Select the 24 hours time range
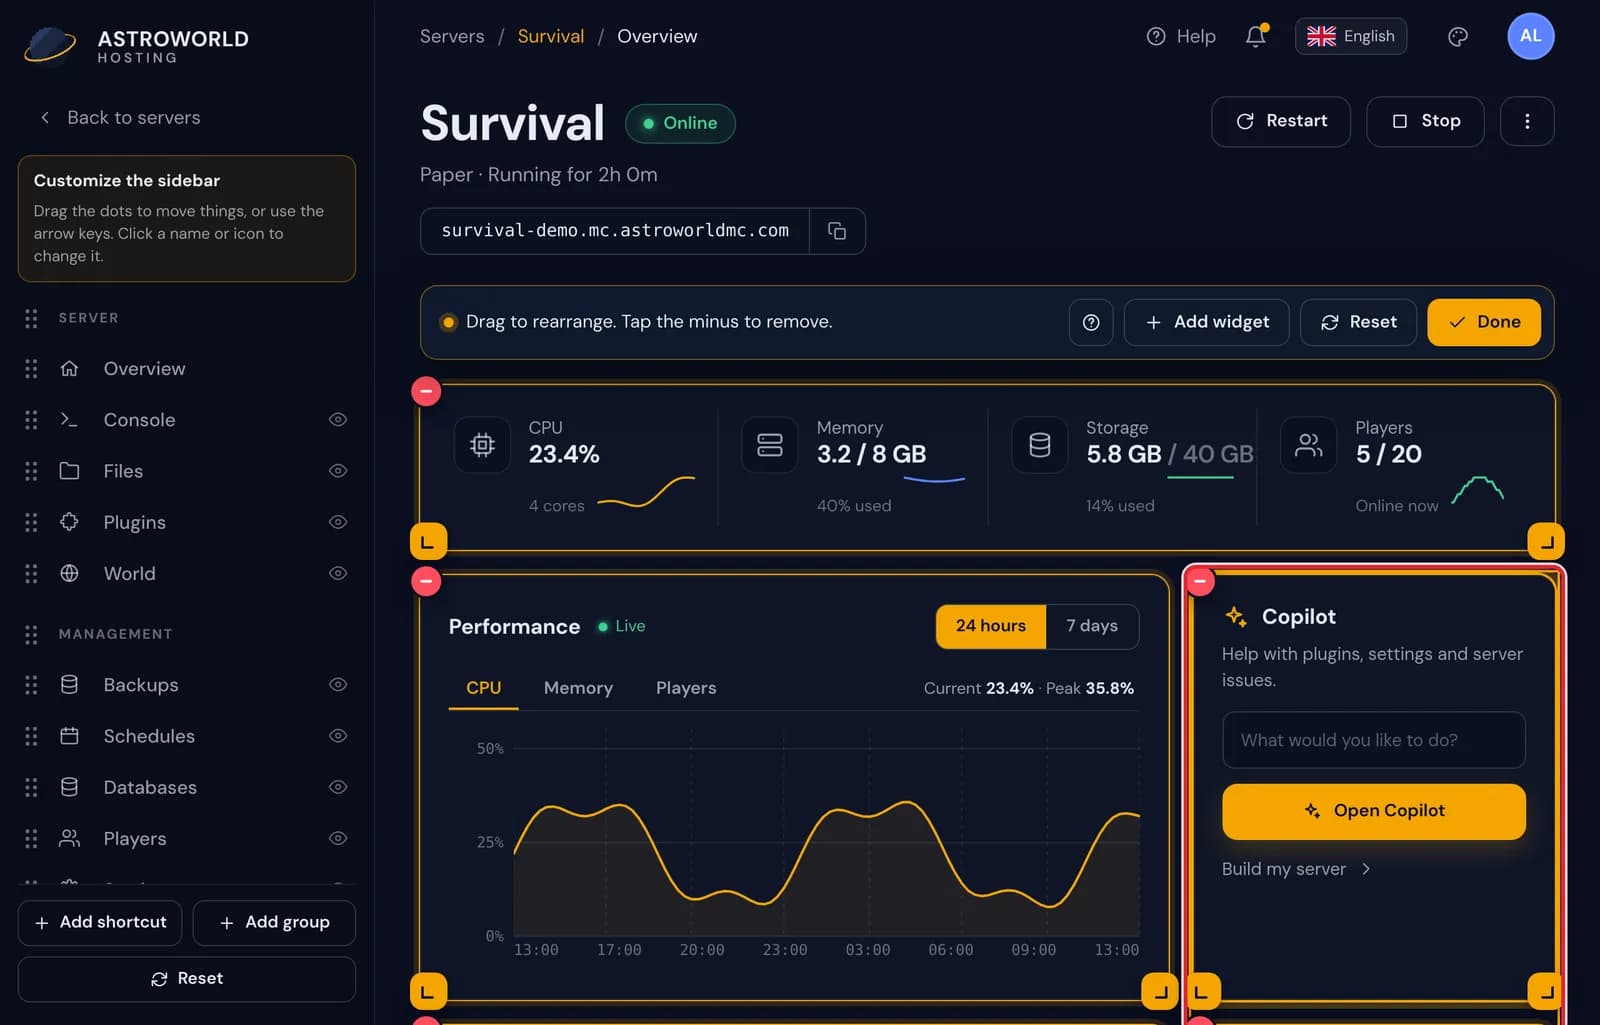 coord(991,626)
